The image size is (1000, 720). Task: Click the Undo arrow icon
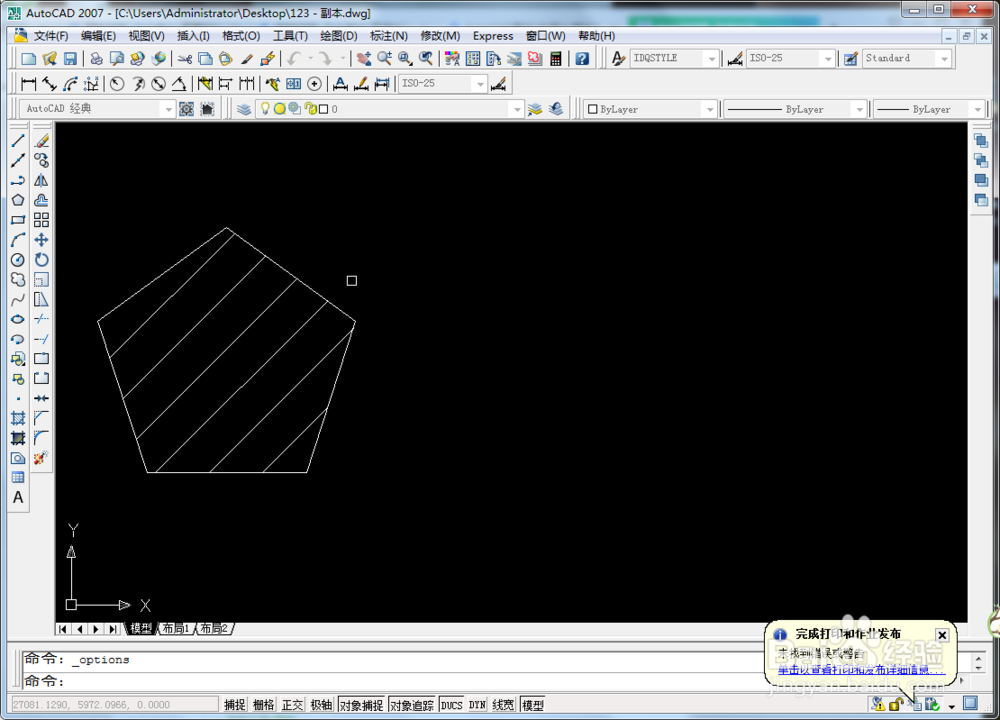tap(293, 59)
